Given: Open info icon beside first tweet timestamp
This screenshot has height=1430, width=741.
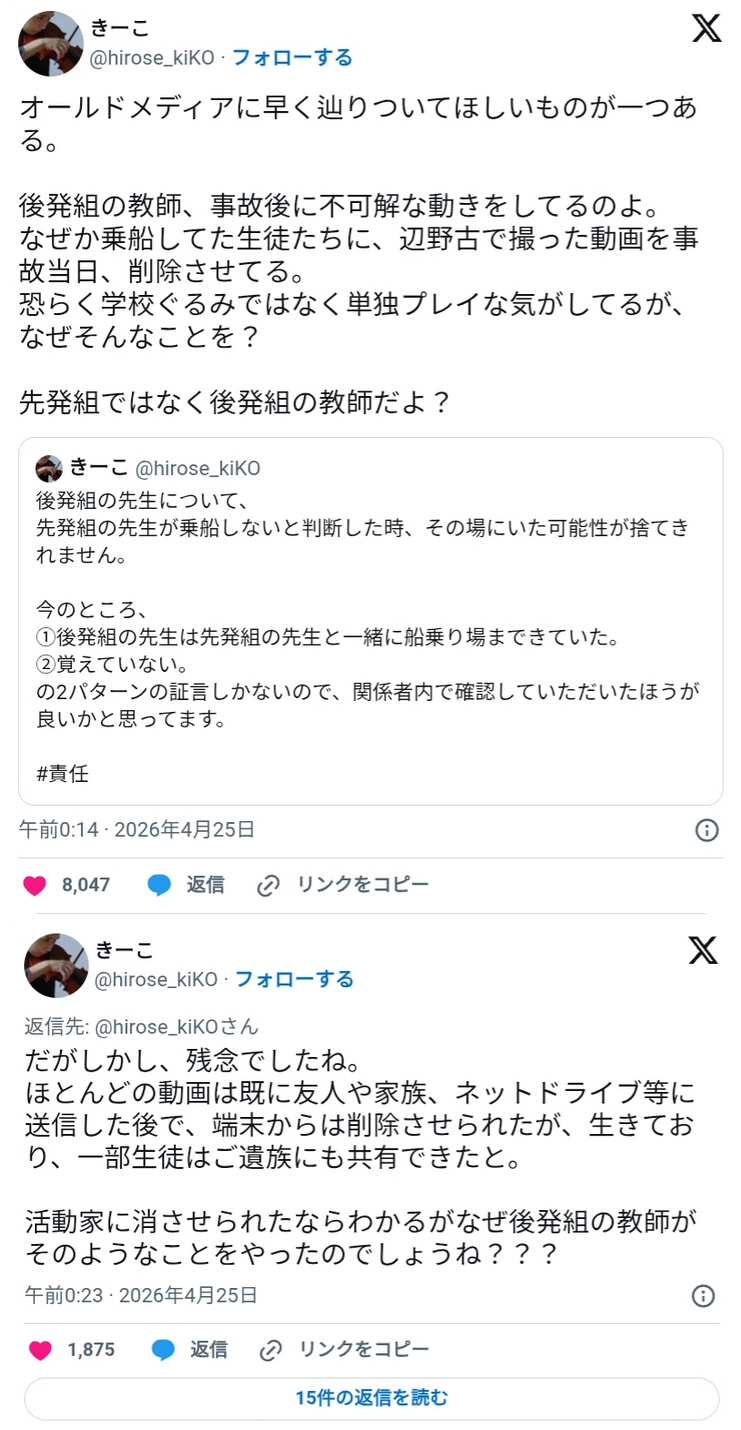Looking at the screenshot, I should pyautogui.click(x=707, y=830).
